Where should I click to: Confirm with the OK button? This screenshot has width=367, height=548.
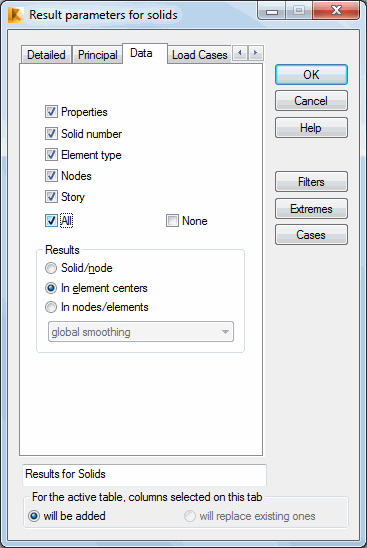tap(311, 74)
